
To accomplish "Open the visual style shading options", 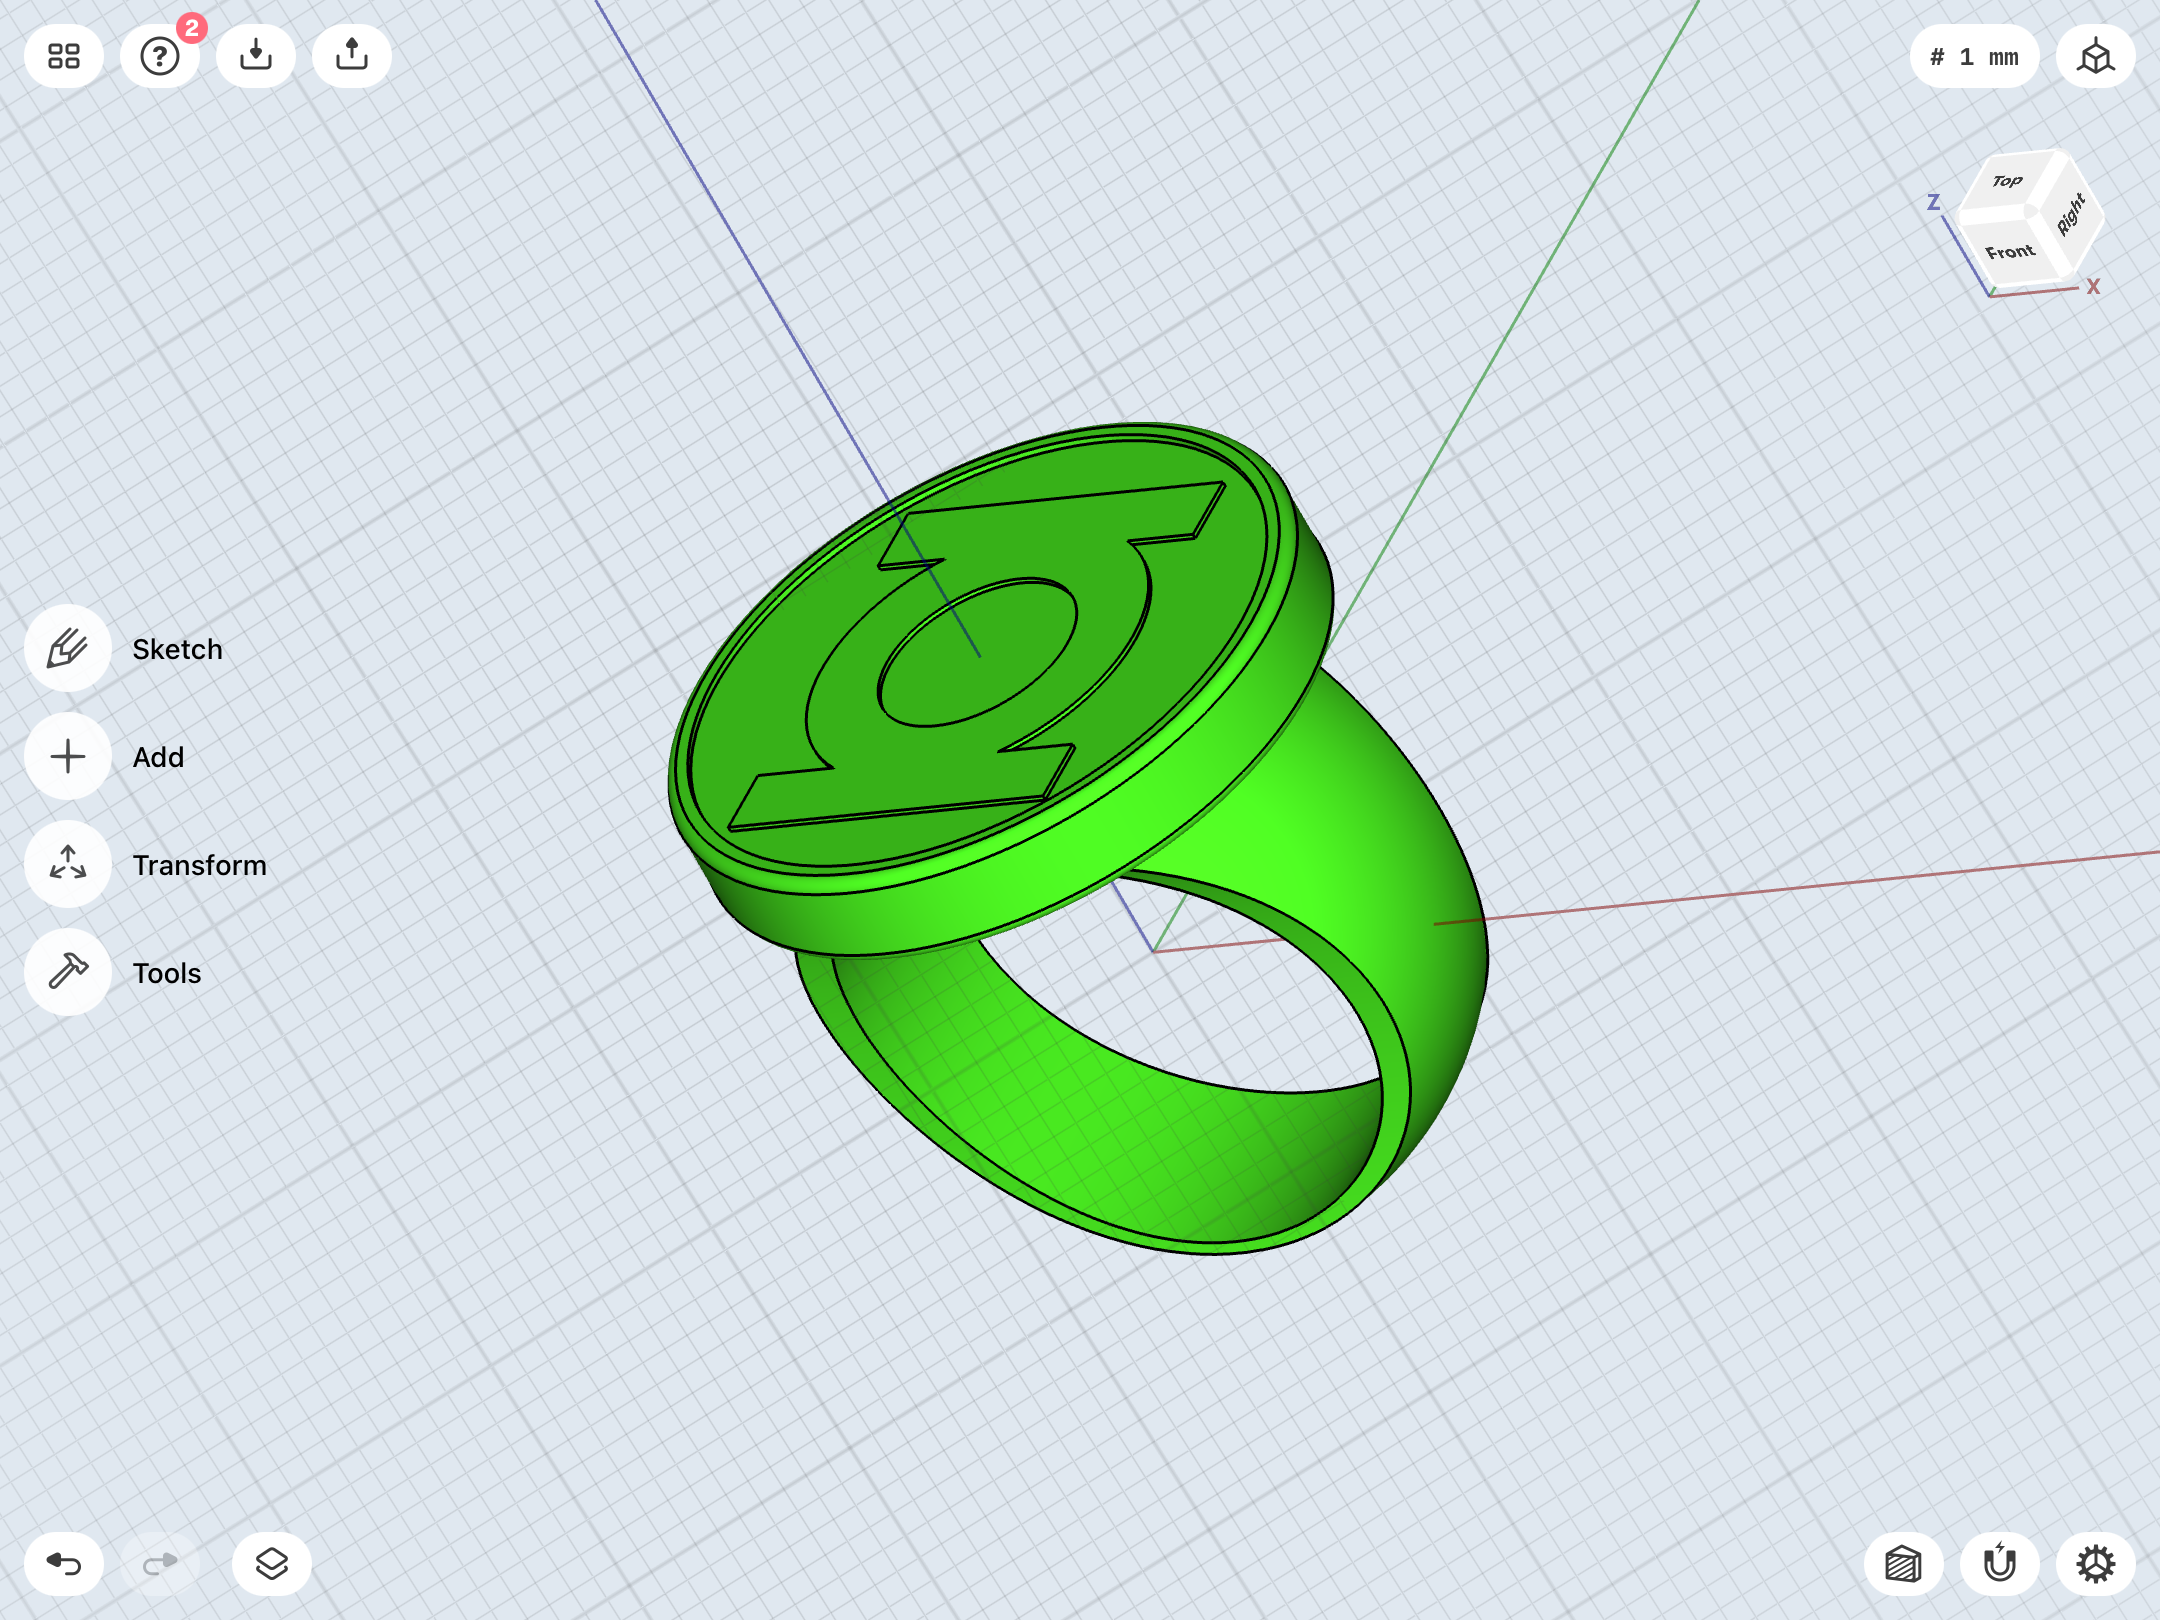I will pyautogui.click(x=1904, y=1564).
